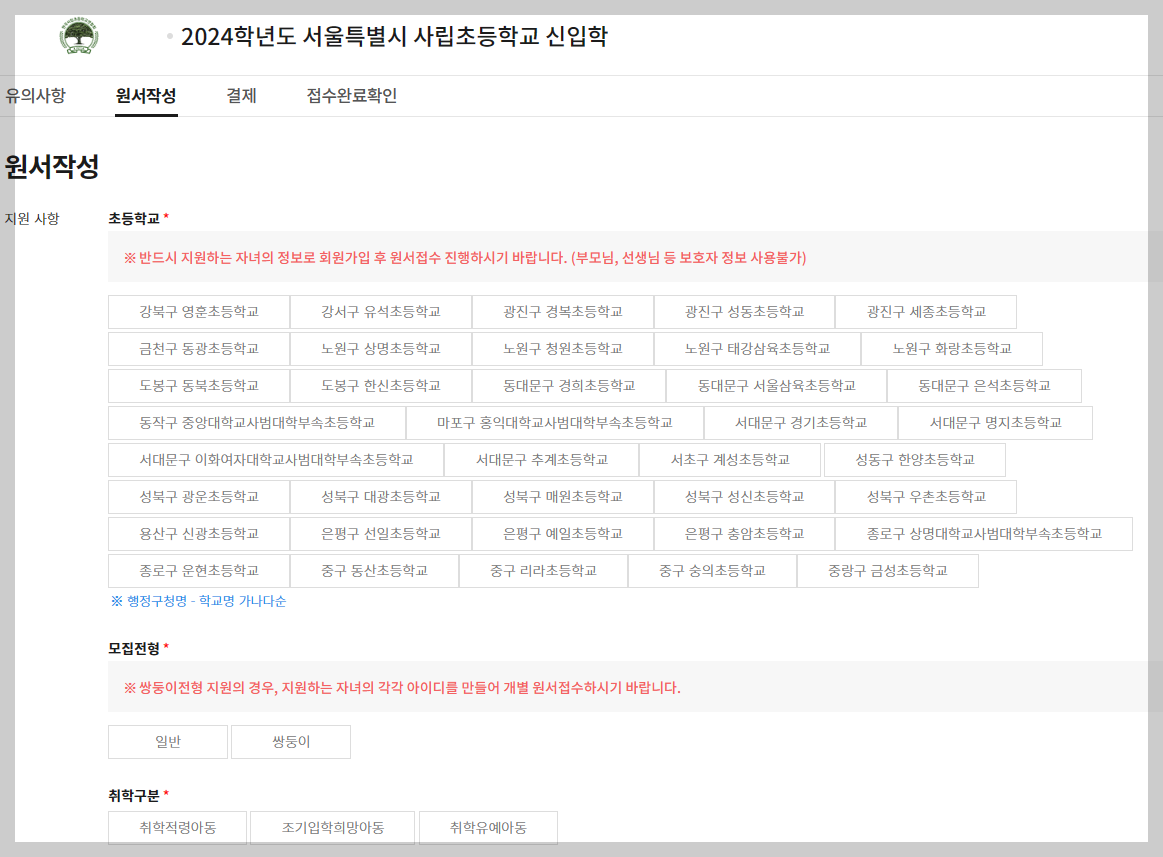Go to the 결제 tab

pos(241,96)
